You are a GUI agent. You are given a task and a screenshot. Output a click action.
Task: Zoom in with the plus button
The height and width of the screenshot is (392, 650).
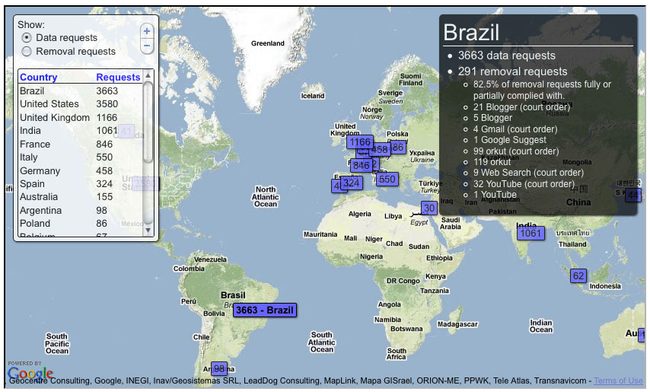tap(147, 31)
